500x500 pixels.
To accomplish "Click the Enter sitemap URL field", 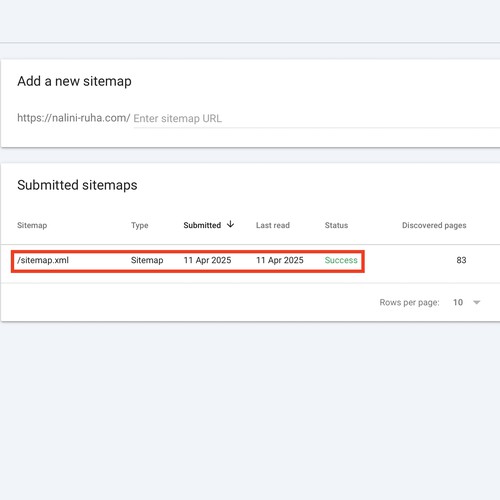I will [316, 118].
